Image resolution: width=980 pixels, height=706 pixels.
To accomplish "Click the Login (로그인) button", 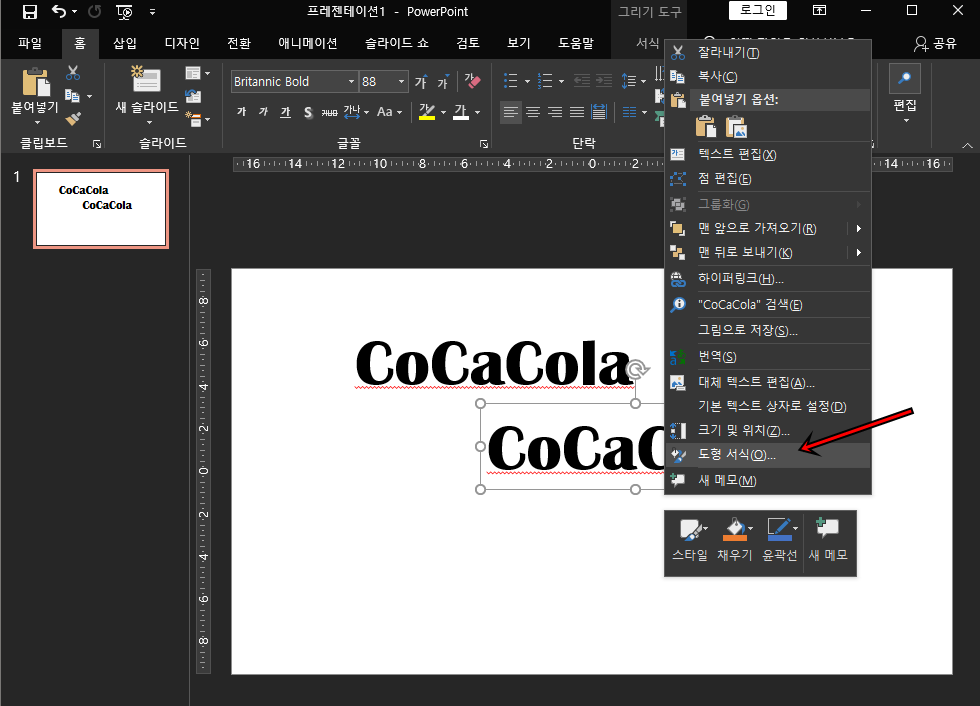I will click(x=758, y=10).
